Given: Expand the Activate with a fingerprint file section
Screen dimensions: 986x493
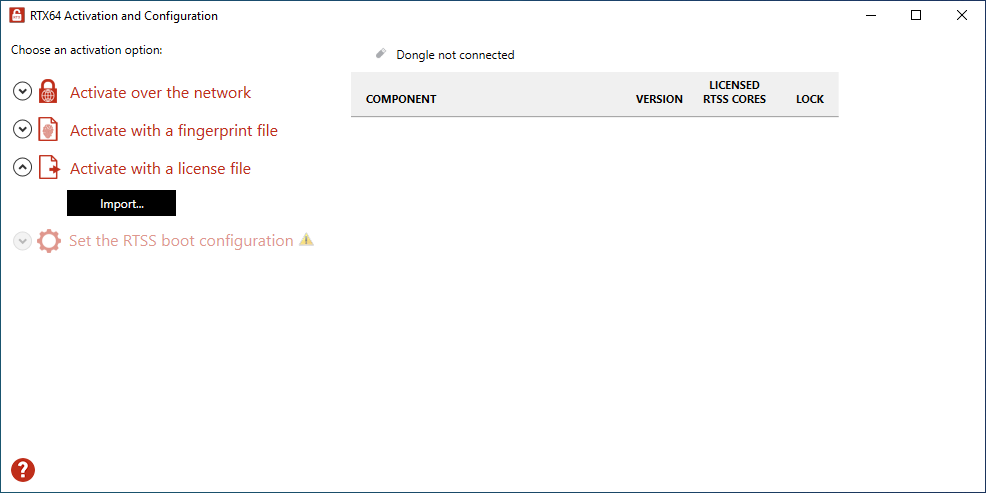Looking at the screenshot, I should pos(22,130).
